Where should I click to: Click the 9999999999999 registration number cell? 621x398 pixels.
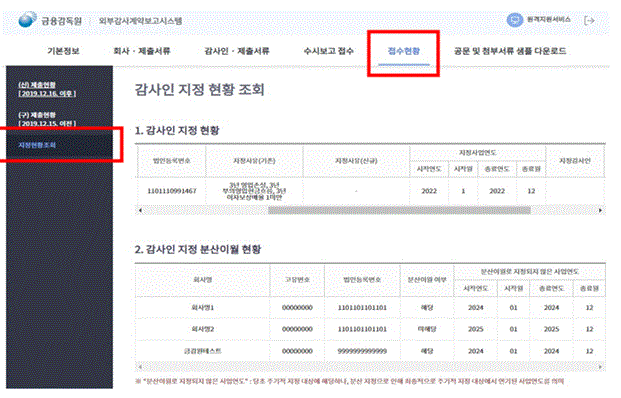[362, 351]
